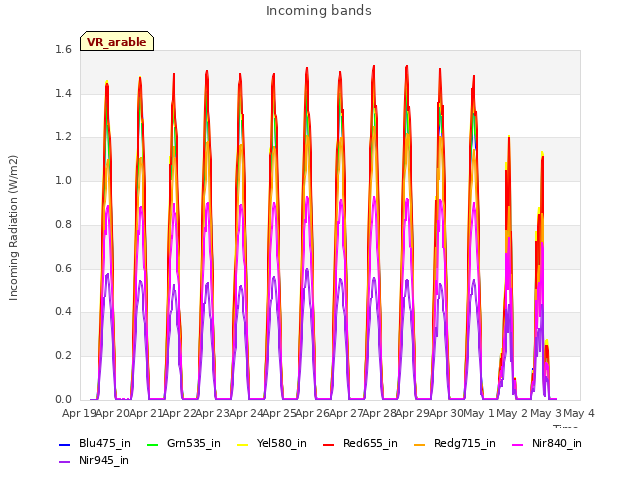Click the 1.2 y-axis tick label
Viewport: 640px width, 480px height.
(63, 137)
